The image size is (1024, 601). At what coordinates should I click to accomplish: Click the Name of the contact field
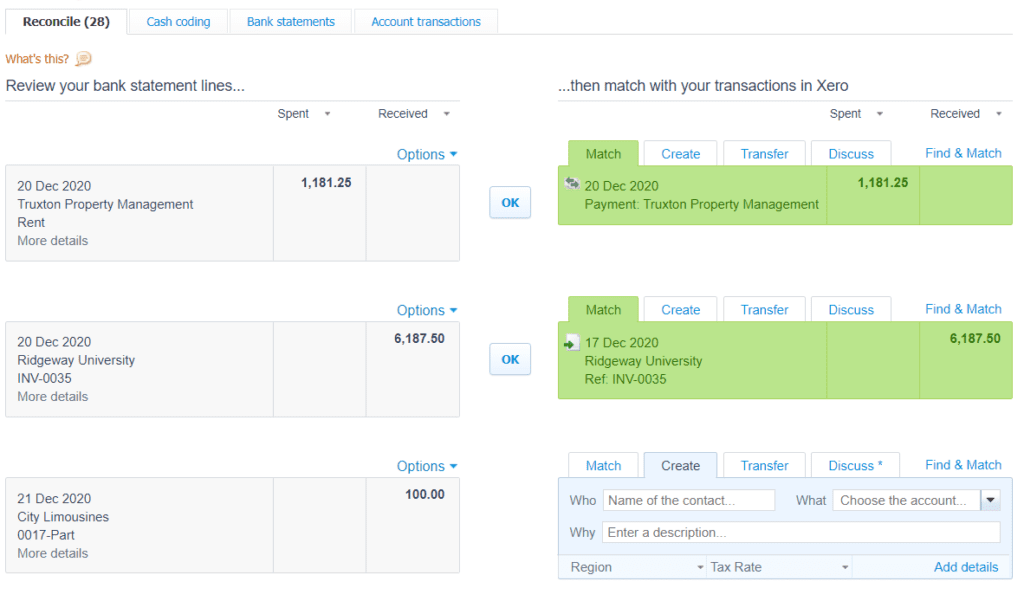tap(689, 500)
